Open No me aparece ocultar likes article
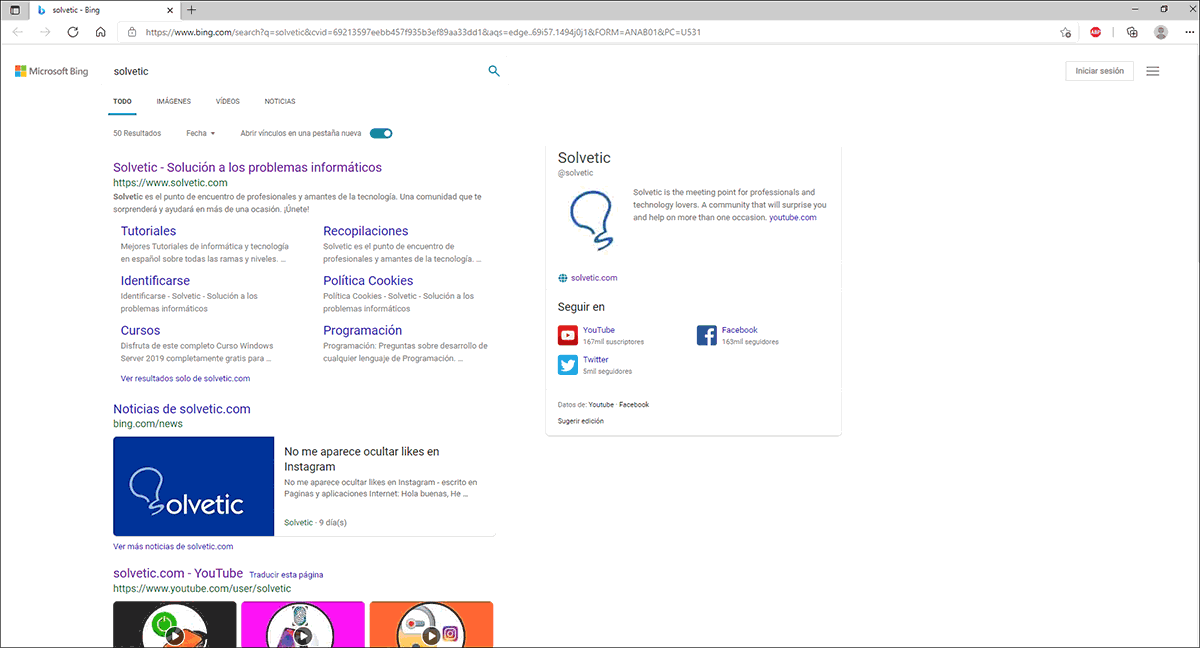Viewport: 1200px width, 648px height. (361, 459)
